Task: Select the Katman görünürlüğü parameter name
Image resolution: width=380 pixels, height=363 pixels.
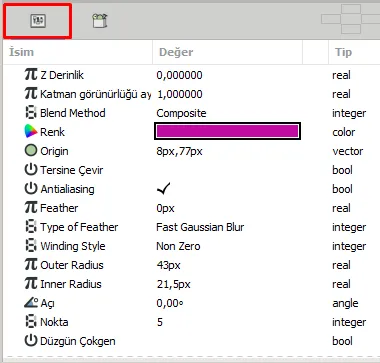Action: pyautogui.click(x=95, y=94)
